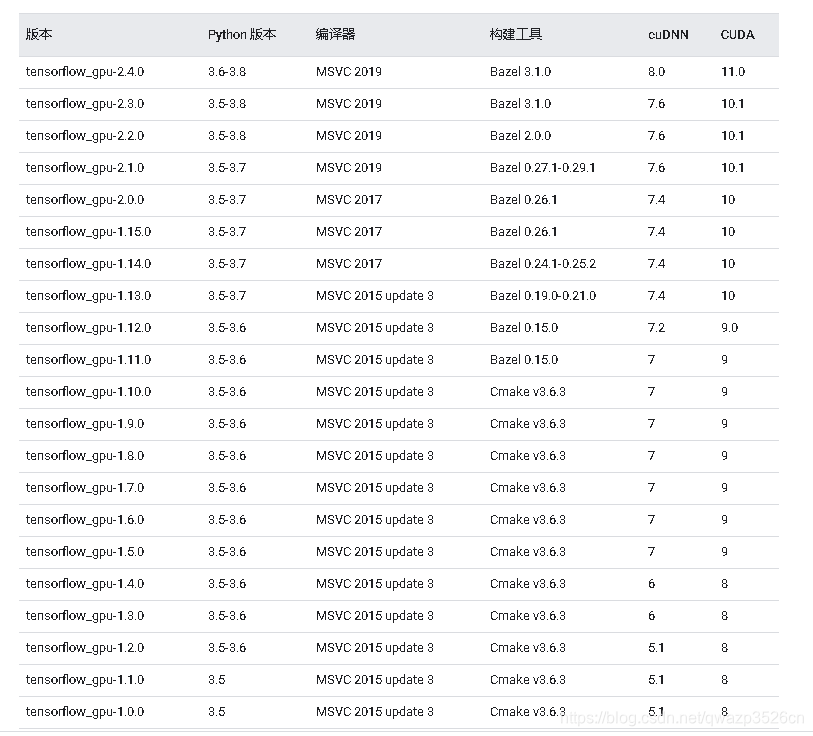This screenshot has height=736, width=813.
Task: Select the tensorflow_gpu-1.2.0 cell
Action: pyautogui.click(x=85, y=648)
